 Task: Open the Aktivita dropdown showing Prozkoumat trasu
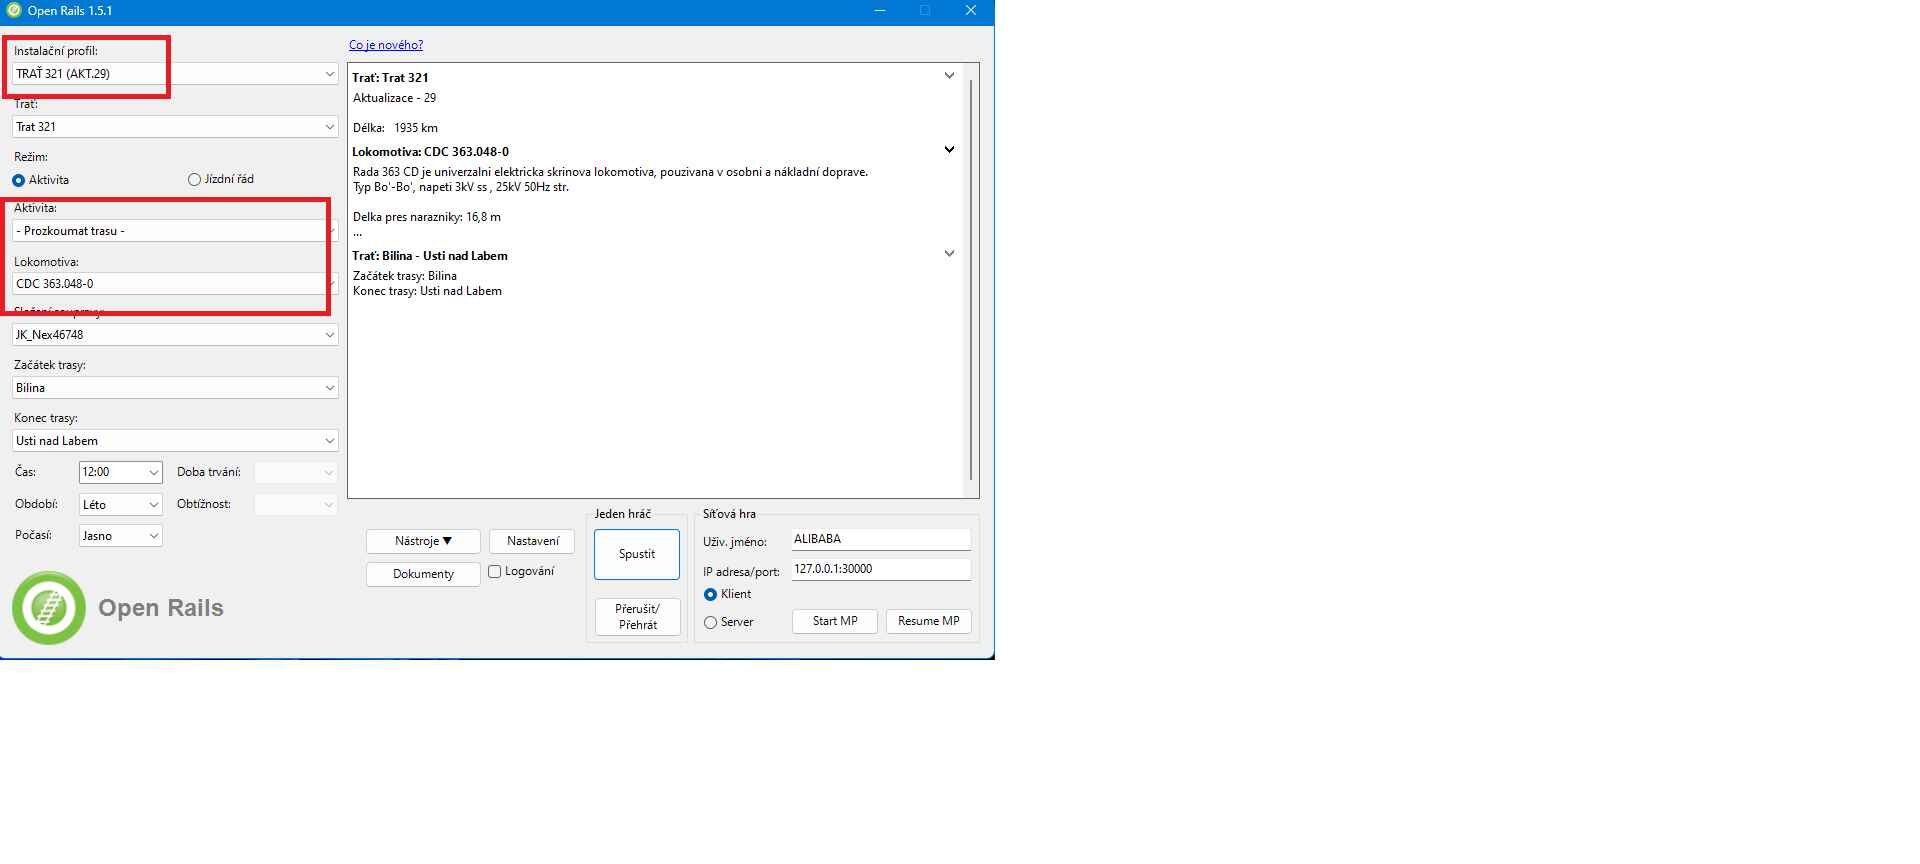(x=175, y=231)
